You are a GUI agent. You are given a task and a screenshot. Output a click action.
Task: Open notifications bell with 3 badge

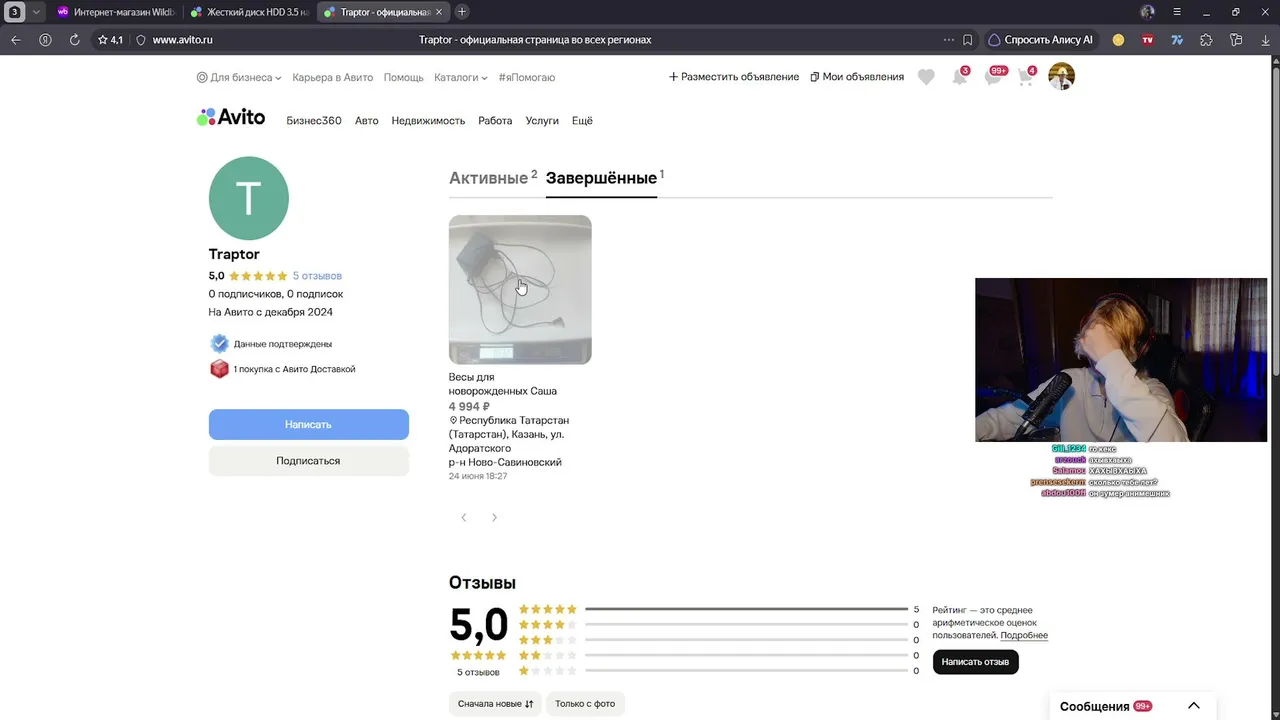pyautogui.click(x=960, y=77)
